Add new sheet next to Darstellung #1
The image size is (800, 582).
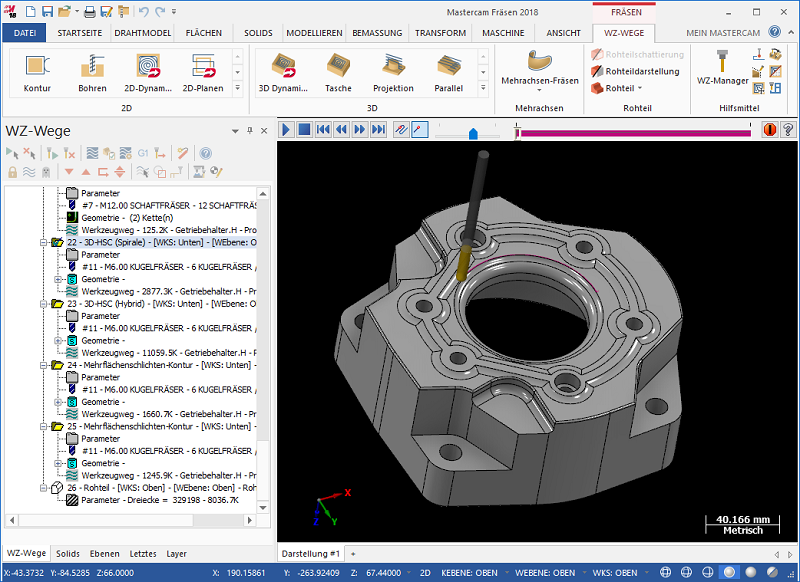tap(353, 553)
